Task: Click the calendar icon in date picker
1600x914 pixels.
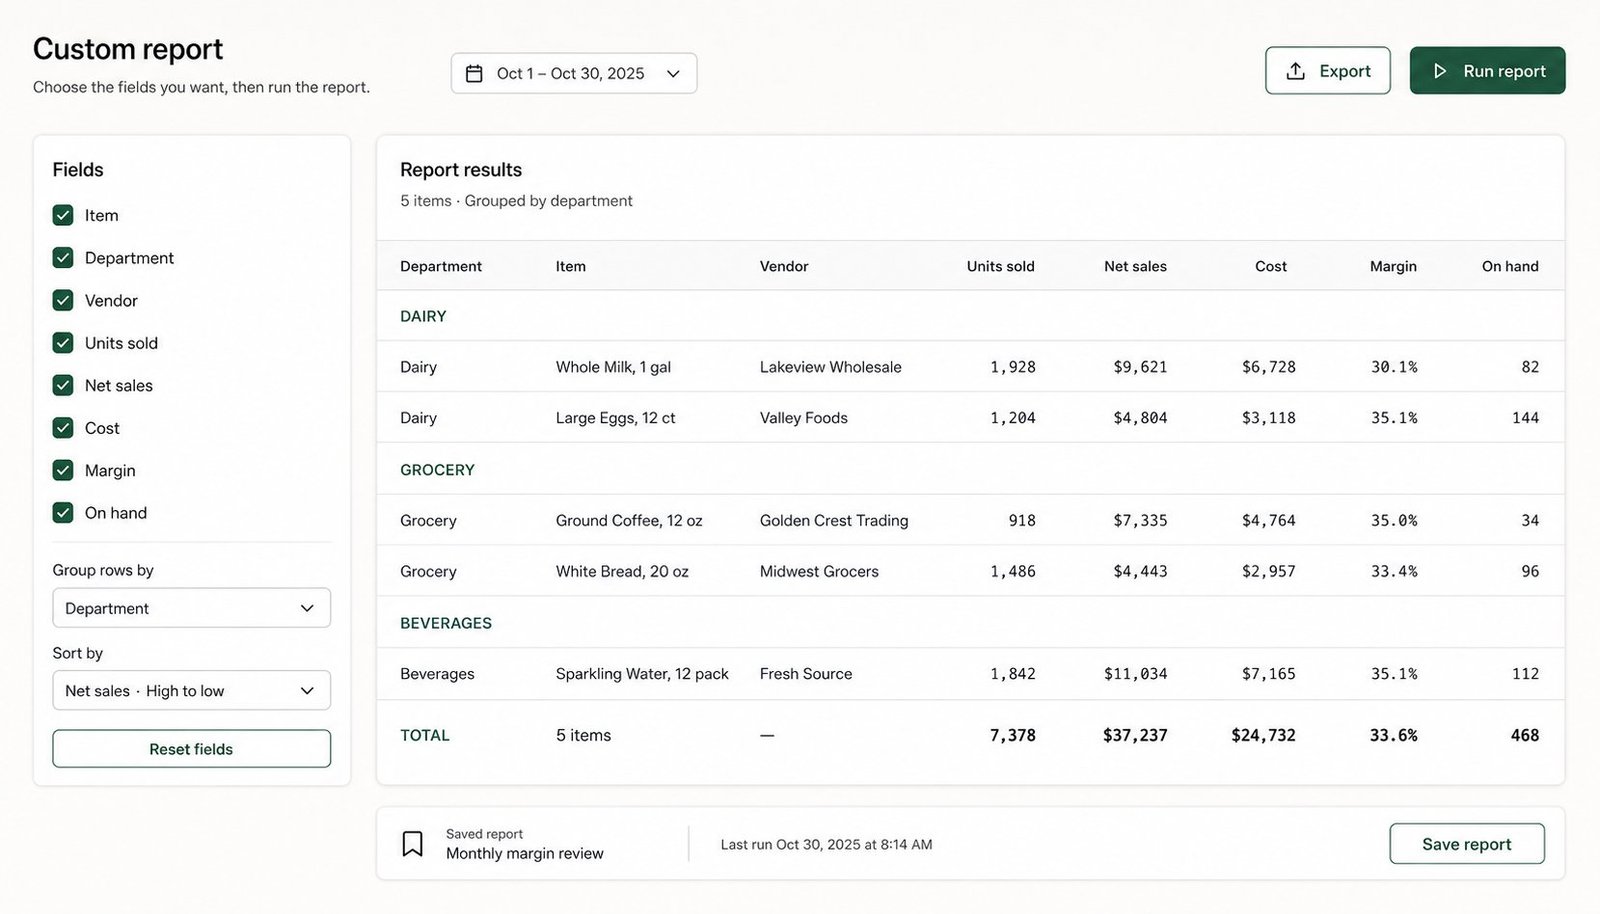Action: click(474, 73)
